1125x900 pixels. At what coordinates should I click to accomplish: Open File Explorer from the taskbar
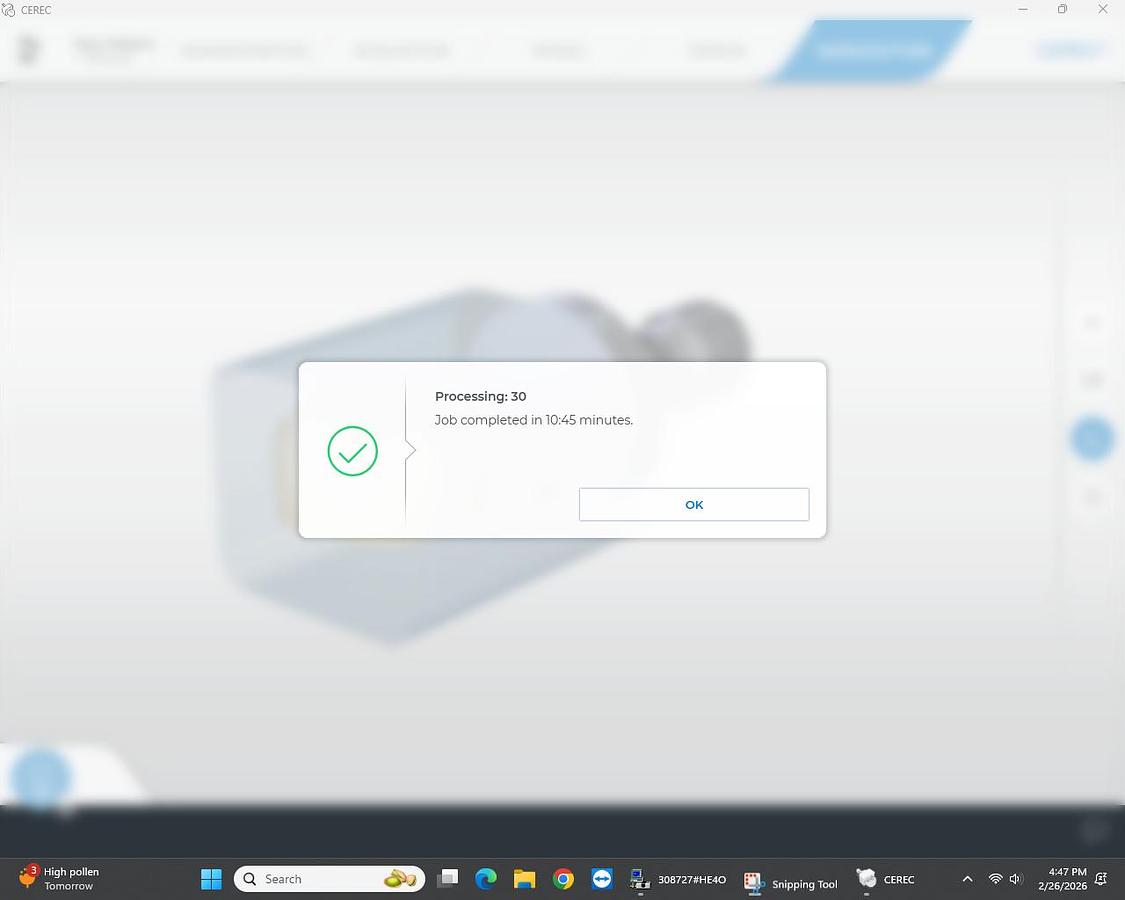point(525,879)
